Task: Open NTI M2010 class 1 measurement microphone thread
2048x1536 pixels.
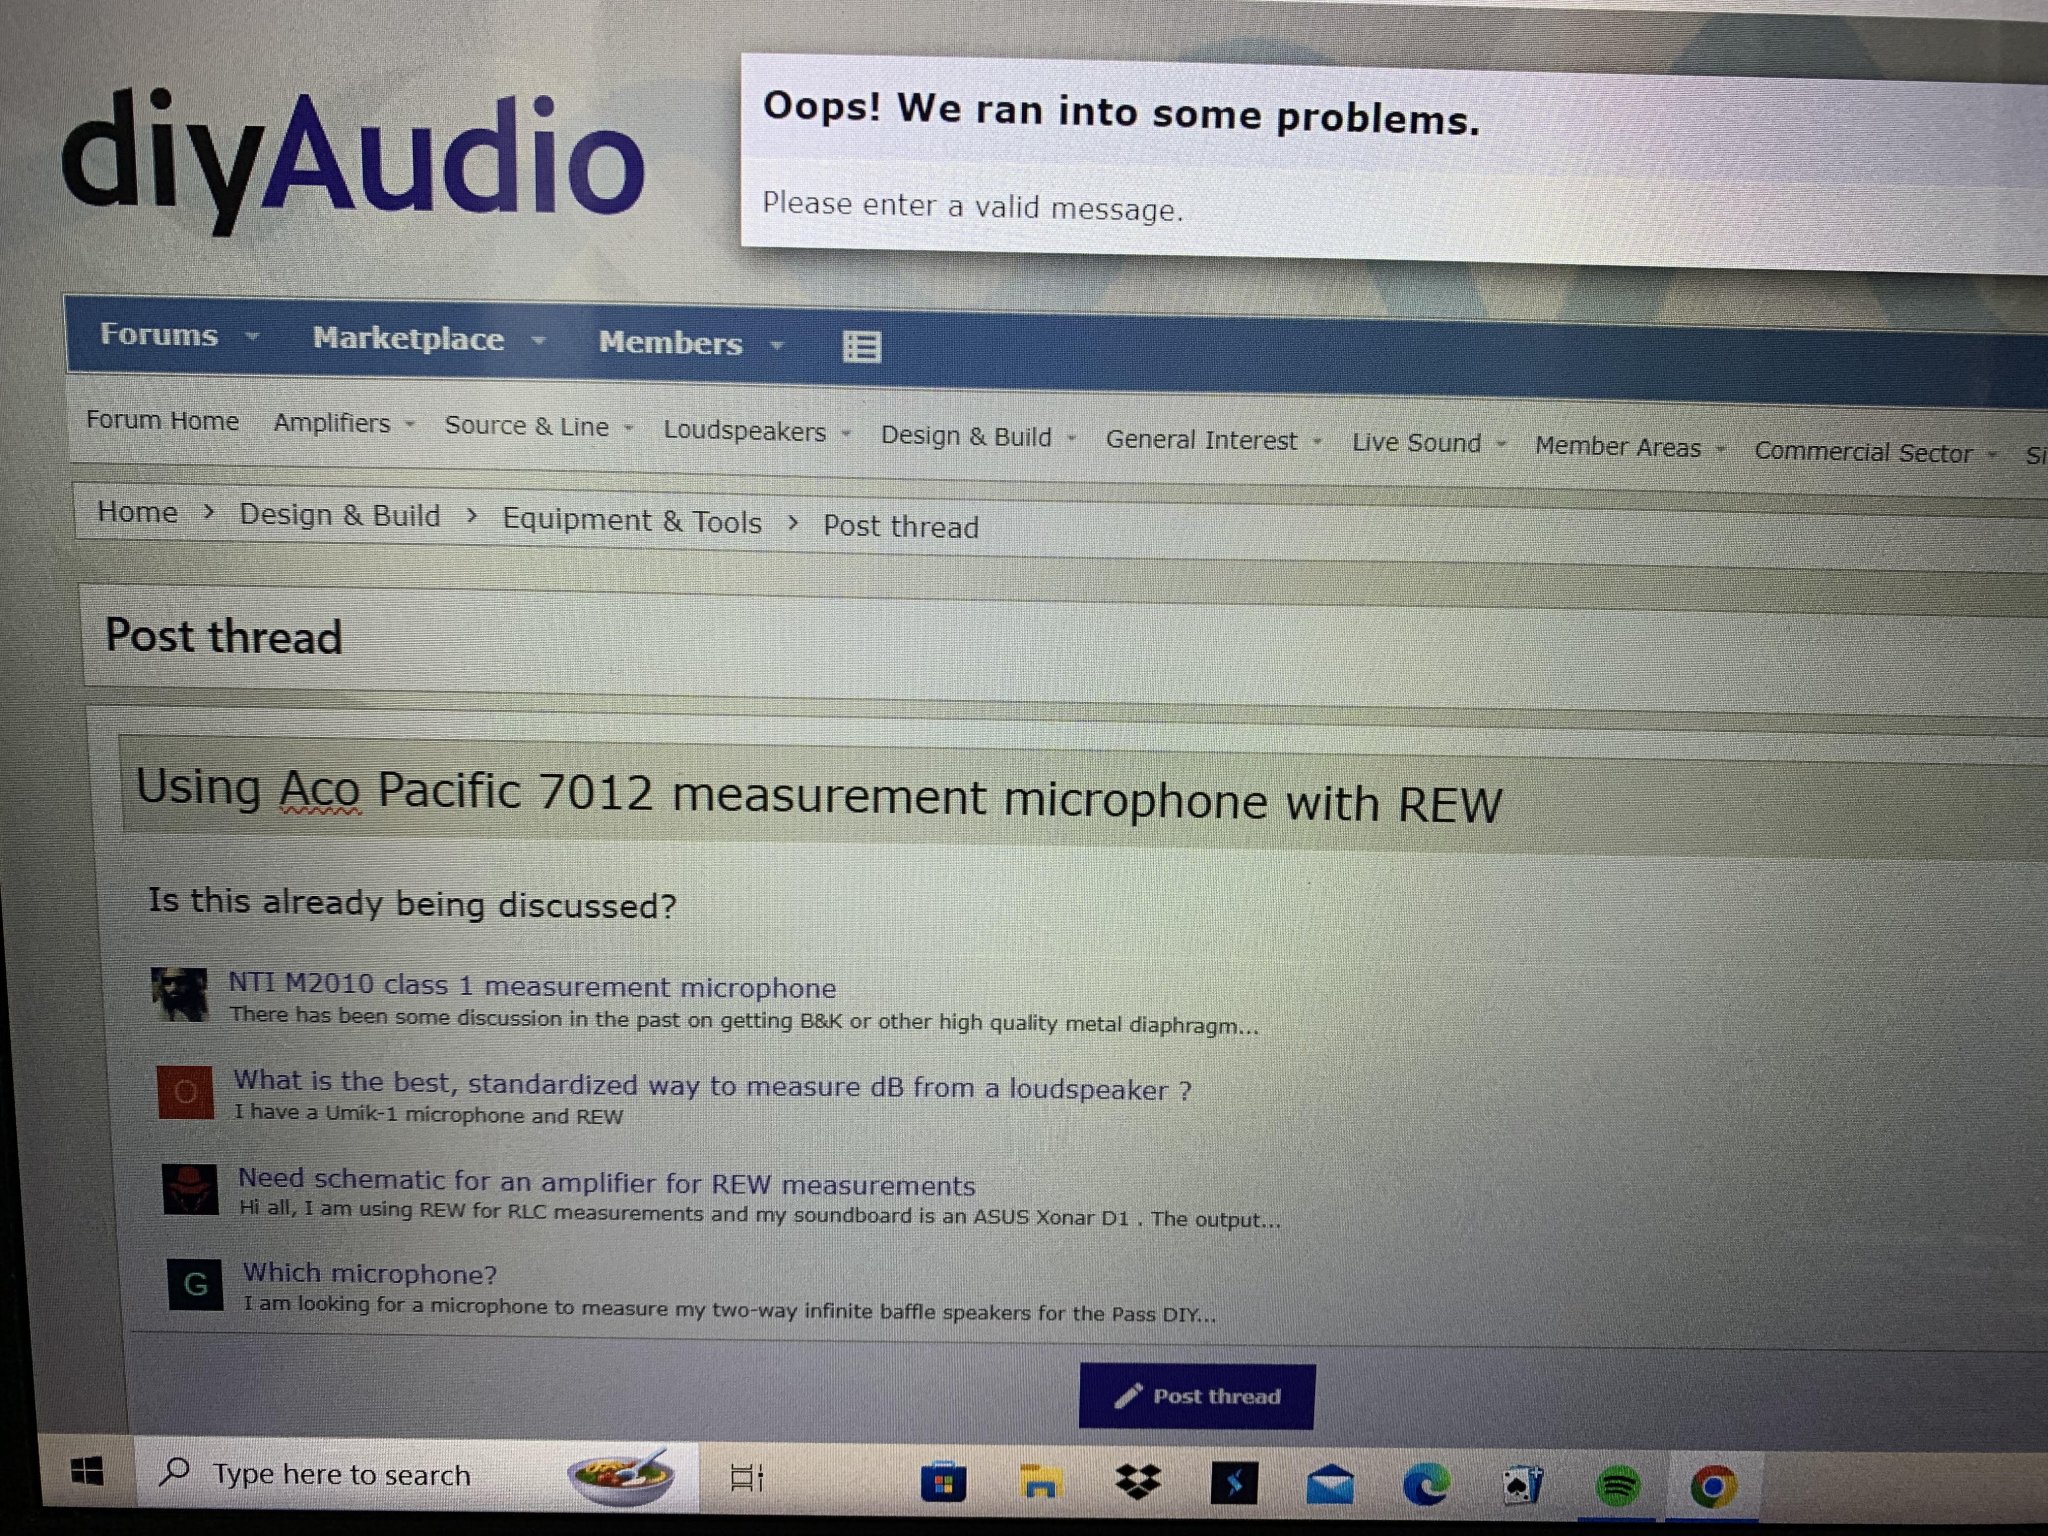Action: point(532,985)
